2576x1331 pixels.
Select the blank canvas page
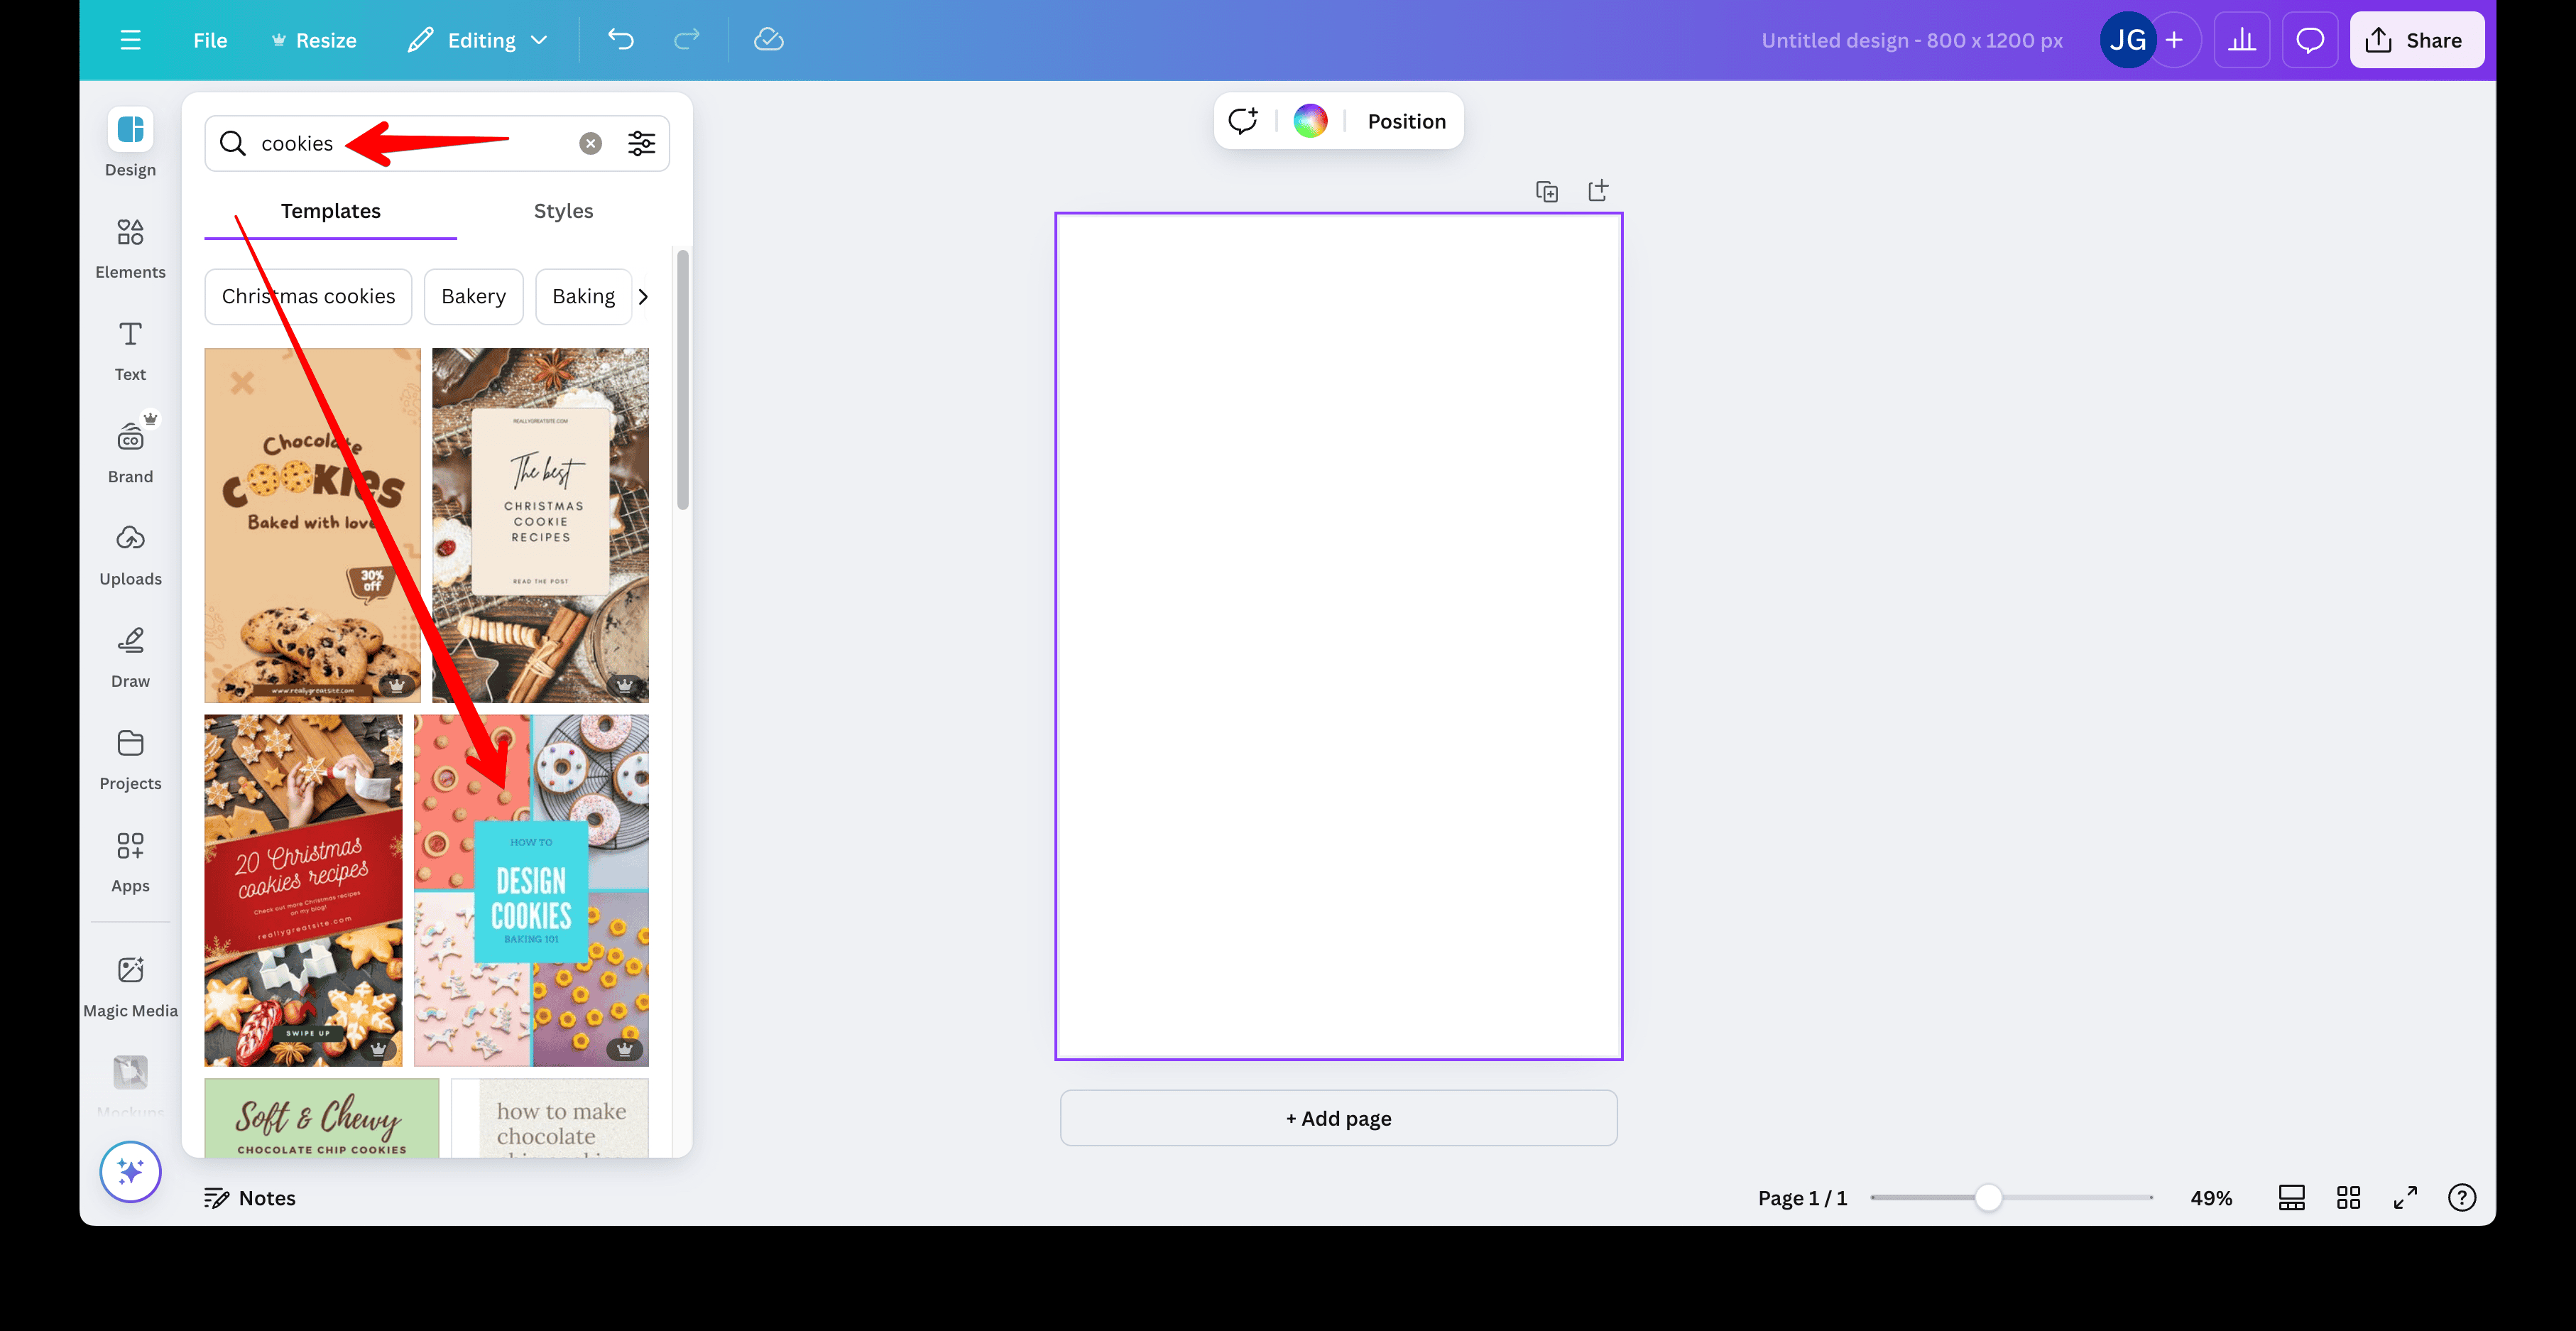click(x=1338, y=635)
